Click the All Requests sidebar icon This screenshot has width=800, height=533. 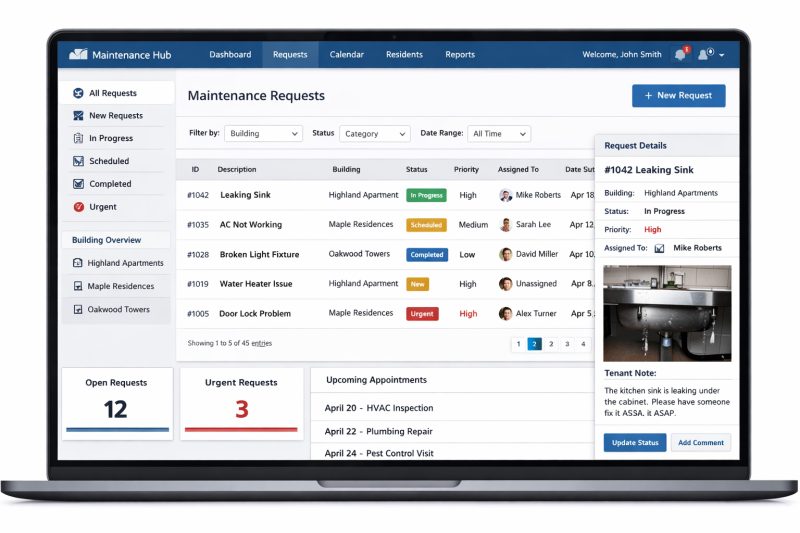78,93
